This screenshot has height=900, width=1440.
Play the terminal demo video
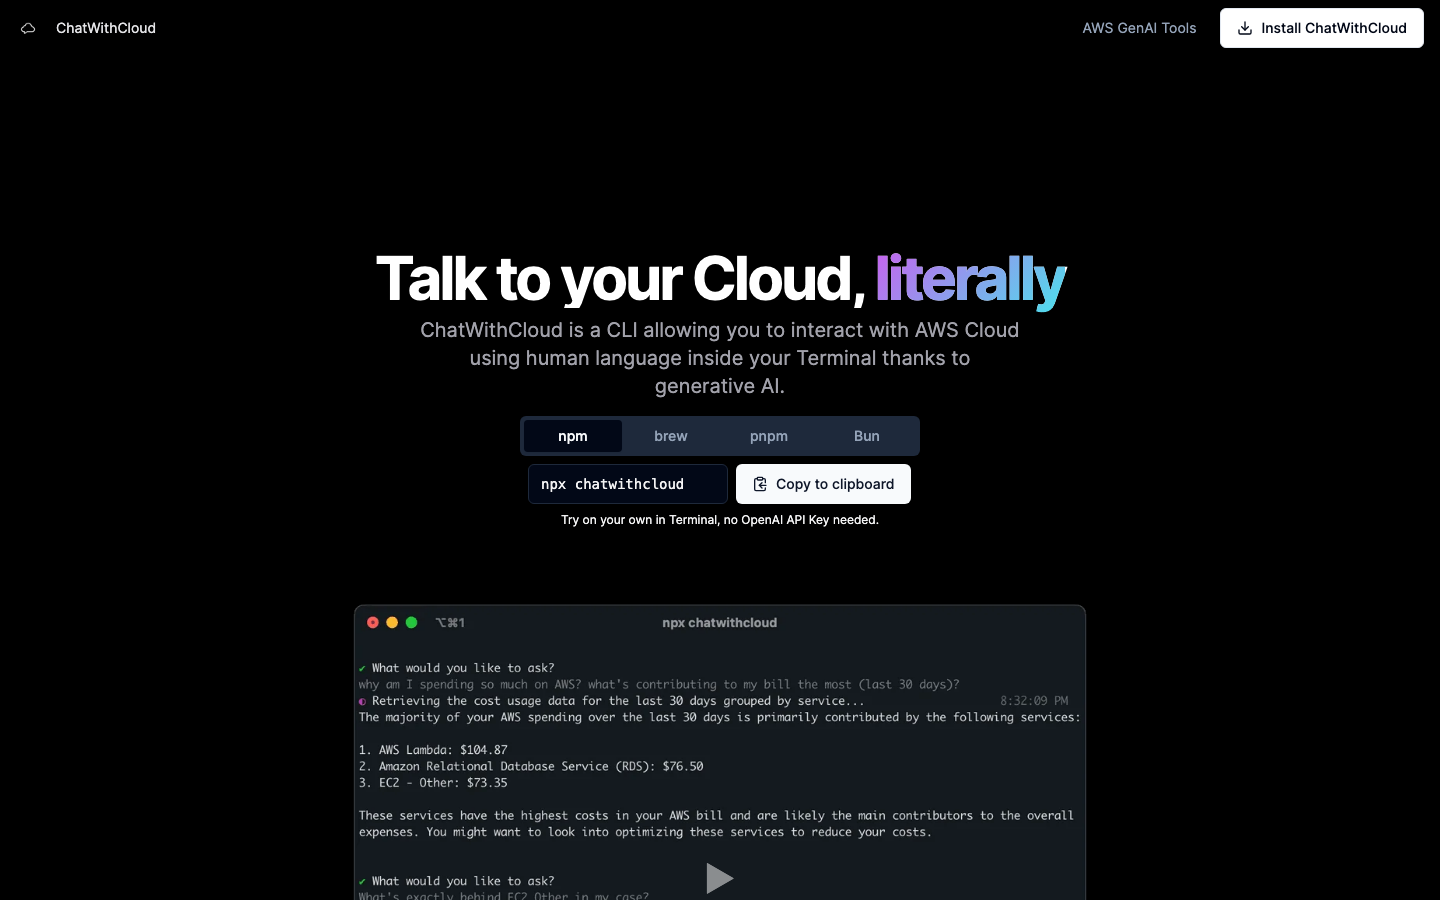[x=719, y=878]
